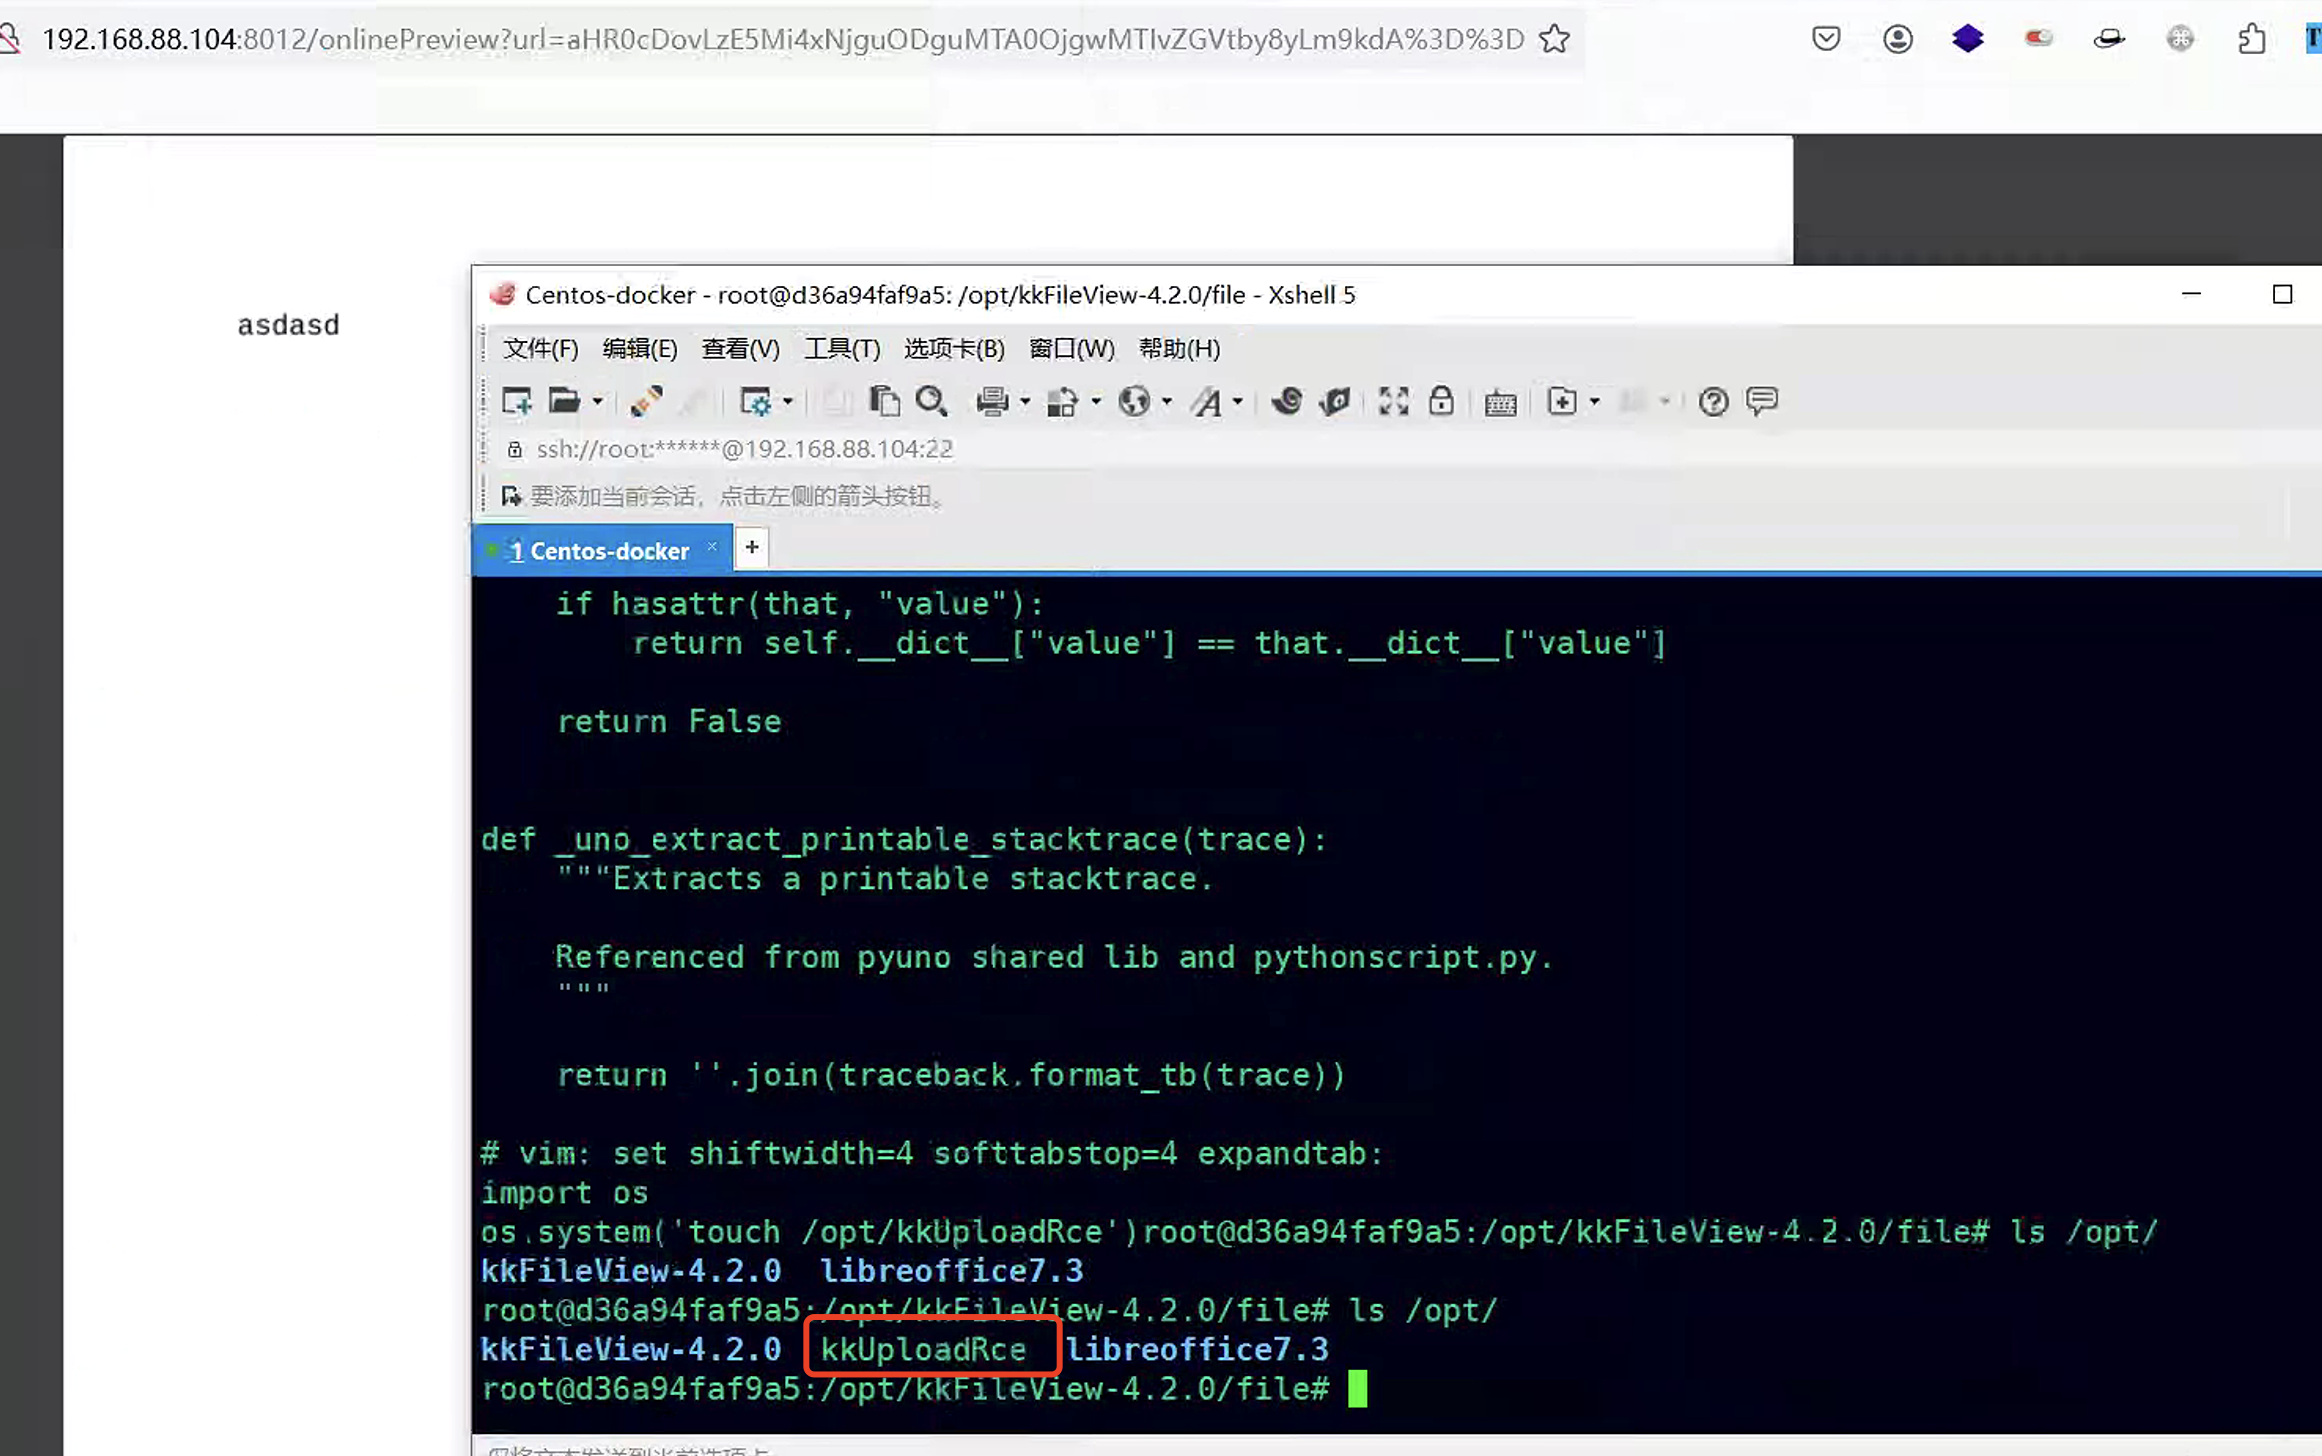Click the 'import os' line in terminal
Screen dimensions: 2322x1456
[x=565, y=1193]
